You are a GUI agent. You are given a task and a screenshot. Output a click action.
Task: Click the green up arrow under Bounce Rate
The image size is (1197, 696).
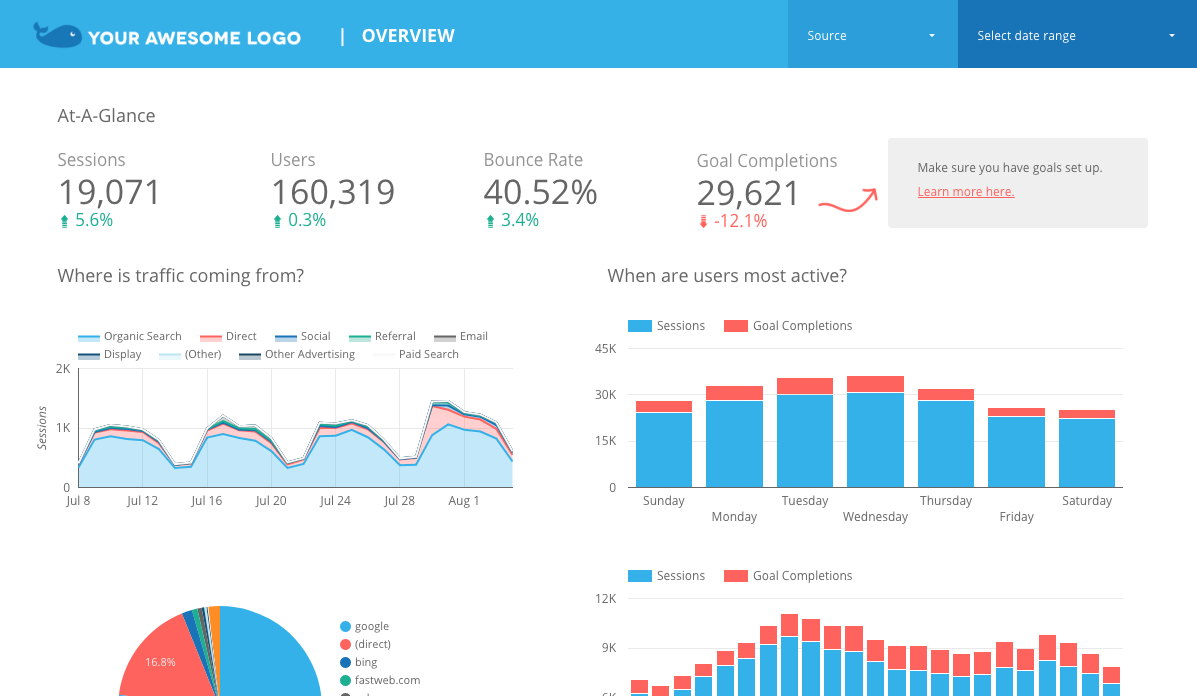pos(490,221)
